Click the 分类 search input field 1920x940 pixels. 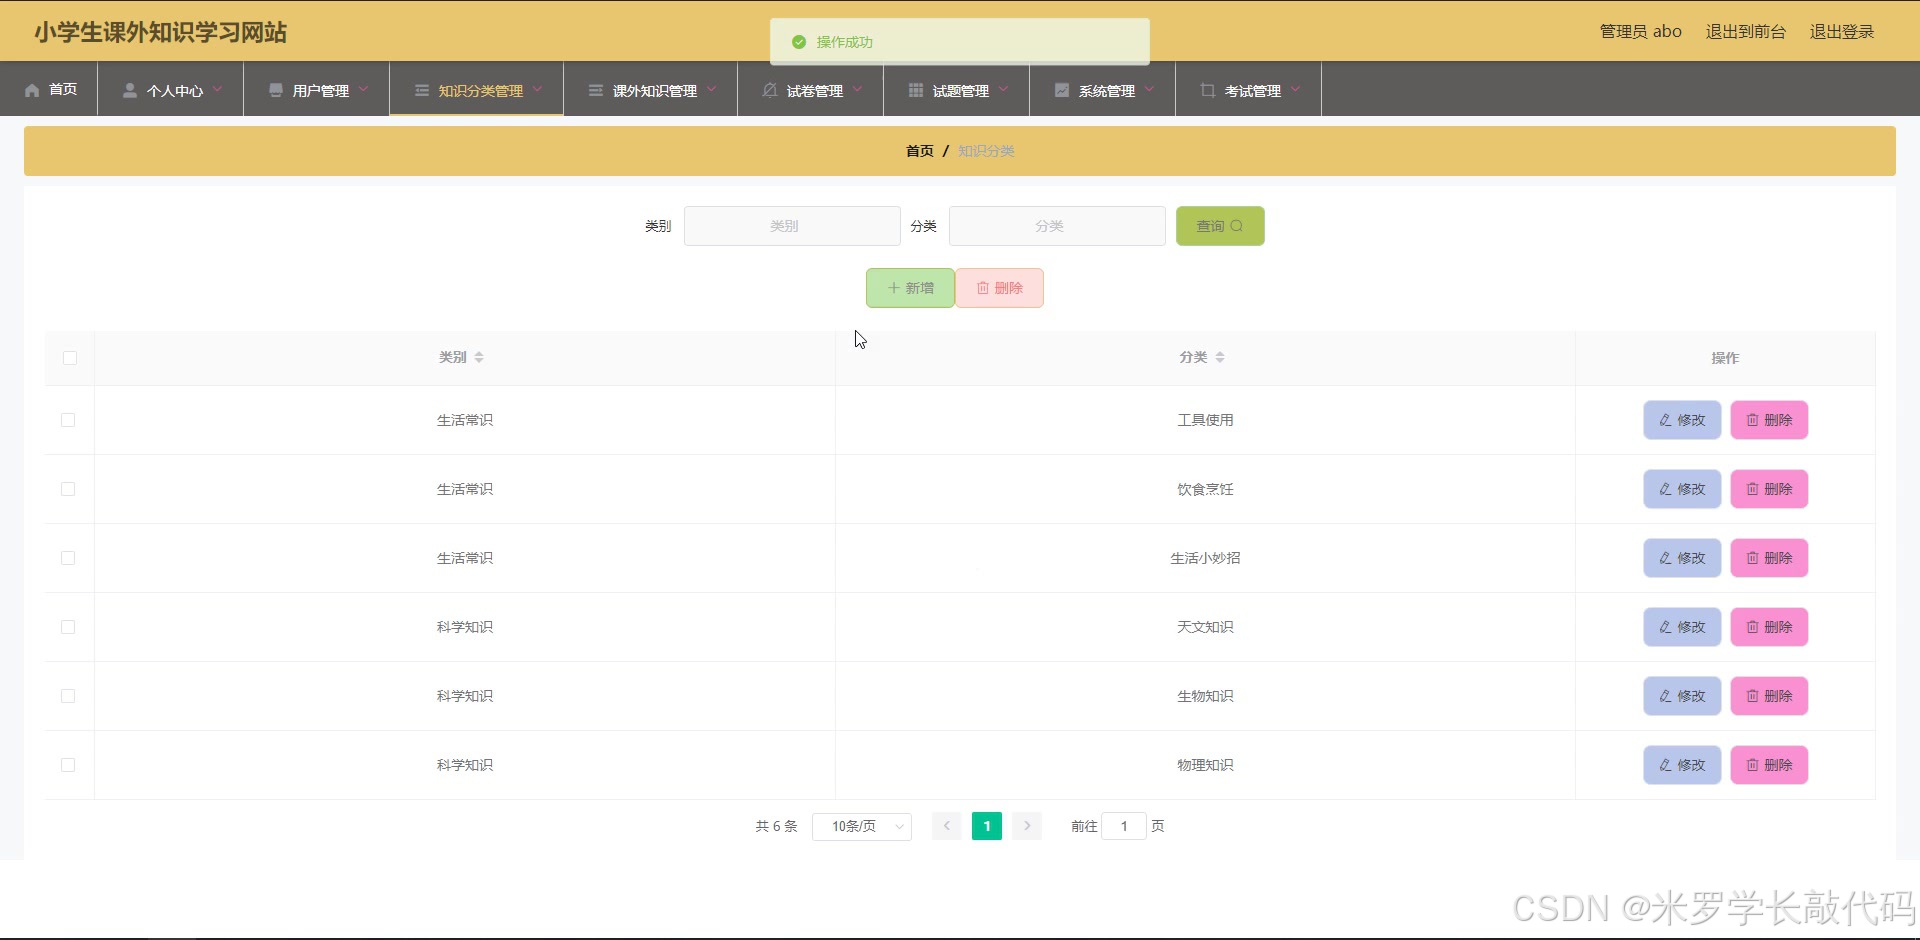coord(1057,226)
